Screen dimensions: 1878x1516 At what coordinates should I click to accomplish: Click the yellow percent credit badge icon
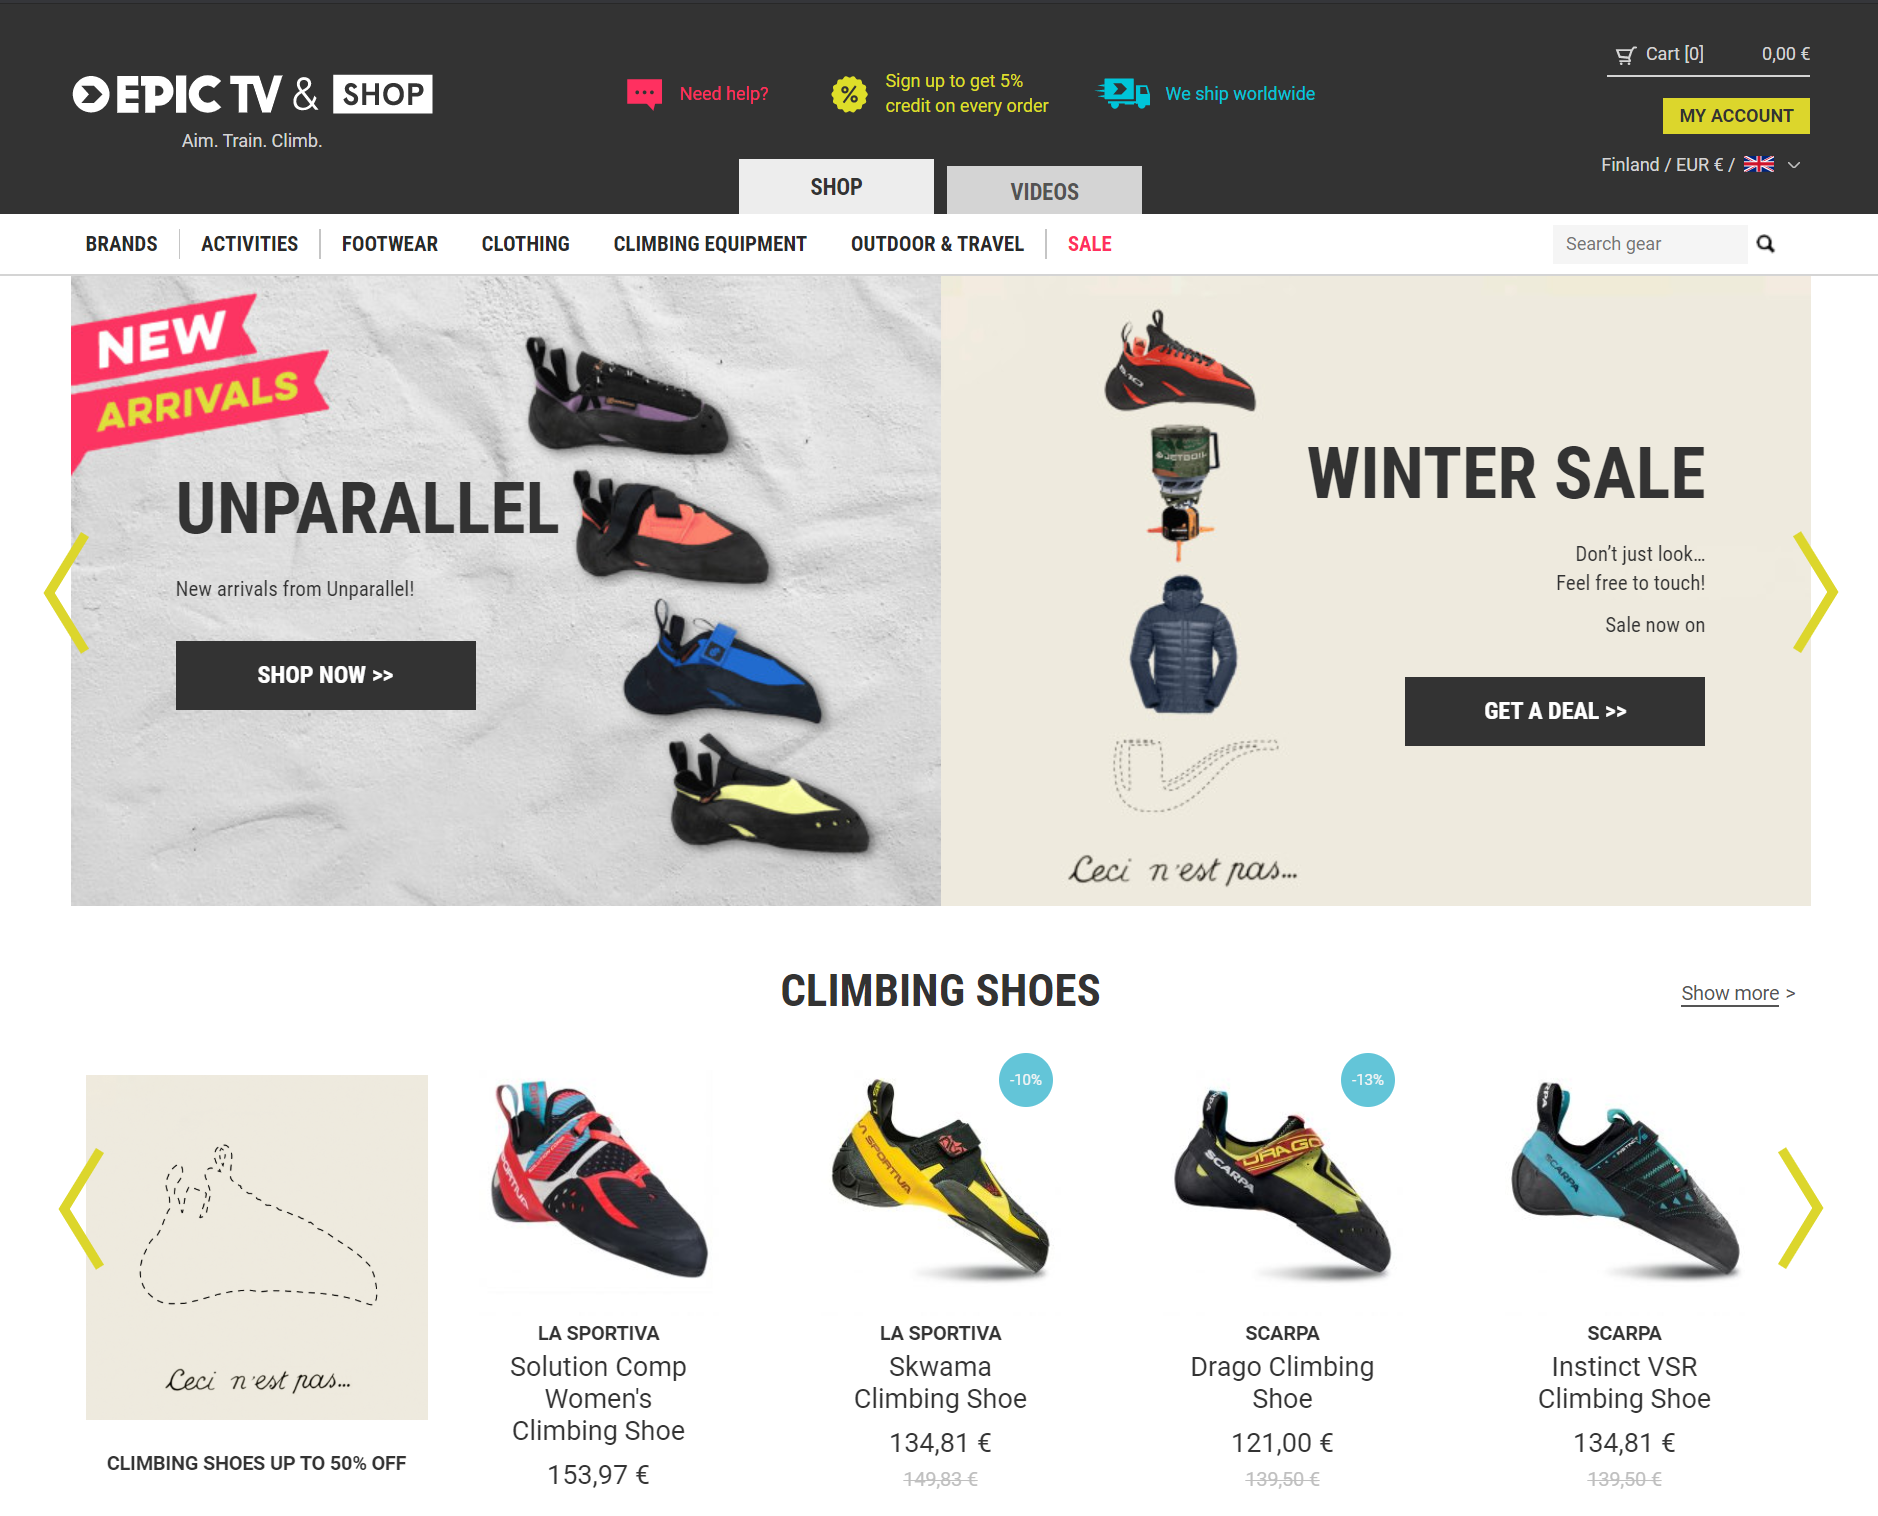tap(849, 94)
